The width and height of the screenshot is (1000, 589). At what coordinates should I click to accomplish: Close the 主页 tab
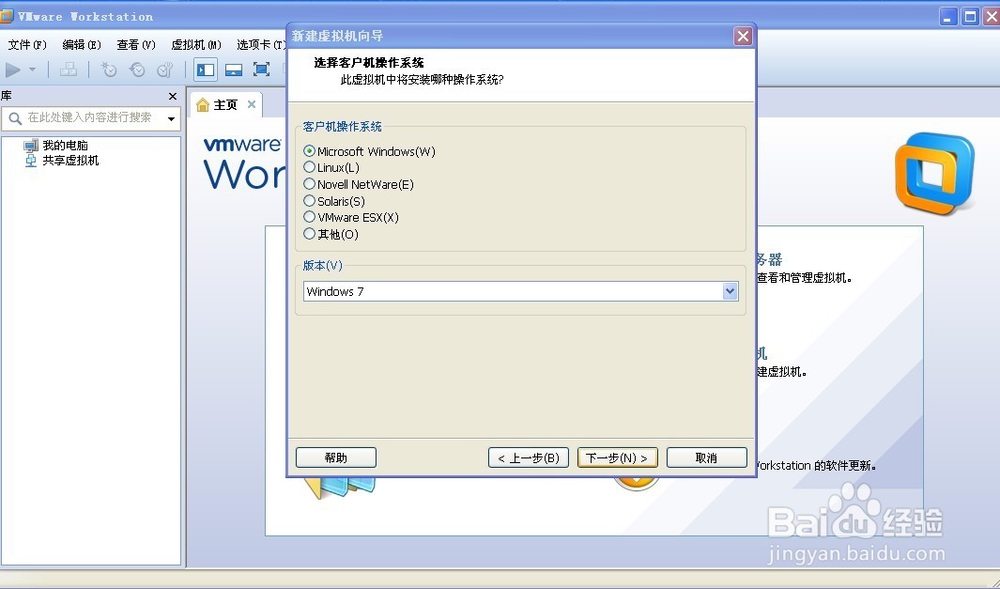(251, 104)
